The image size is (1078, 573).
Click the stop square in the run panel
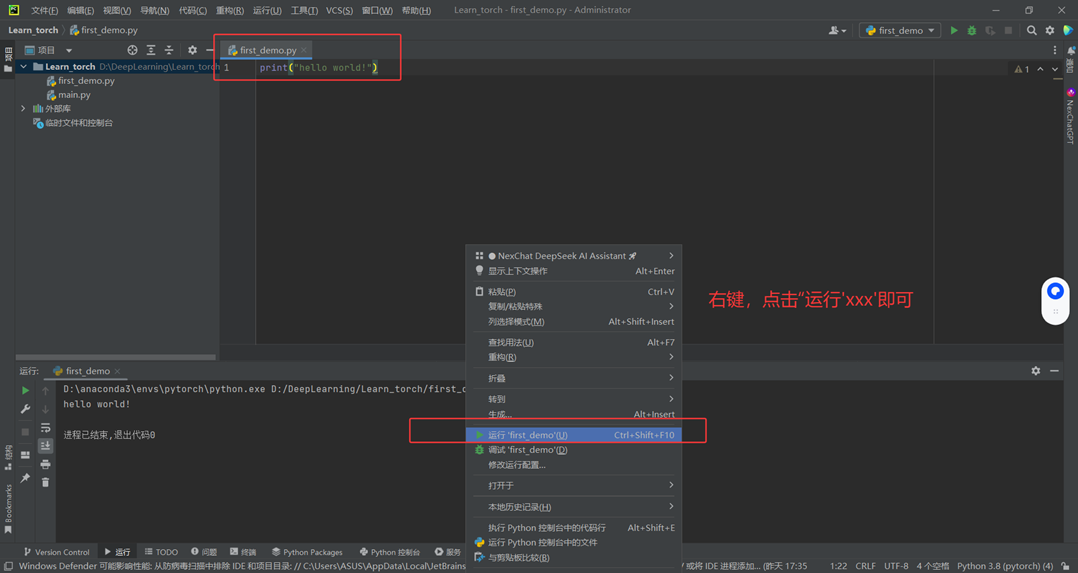(25, 432)
